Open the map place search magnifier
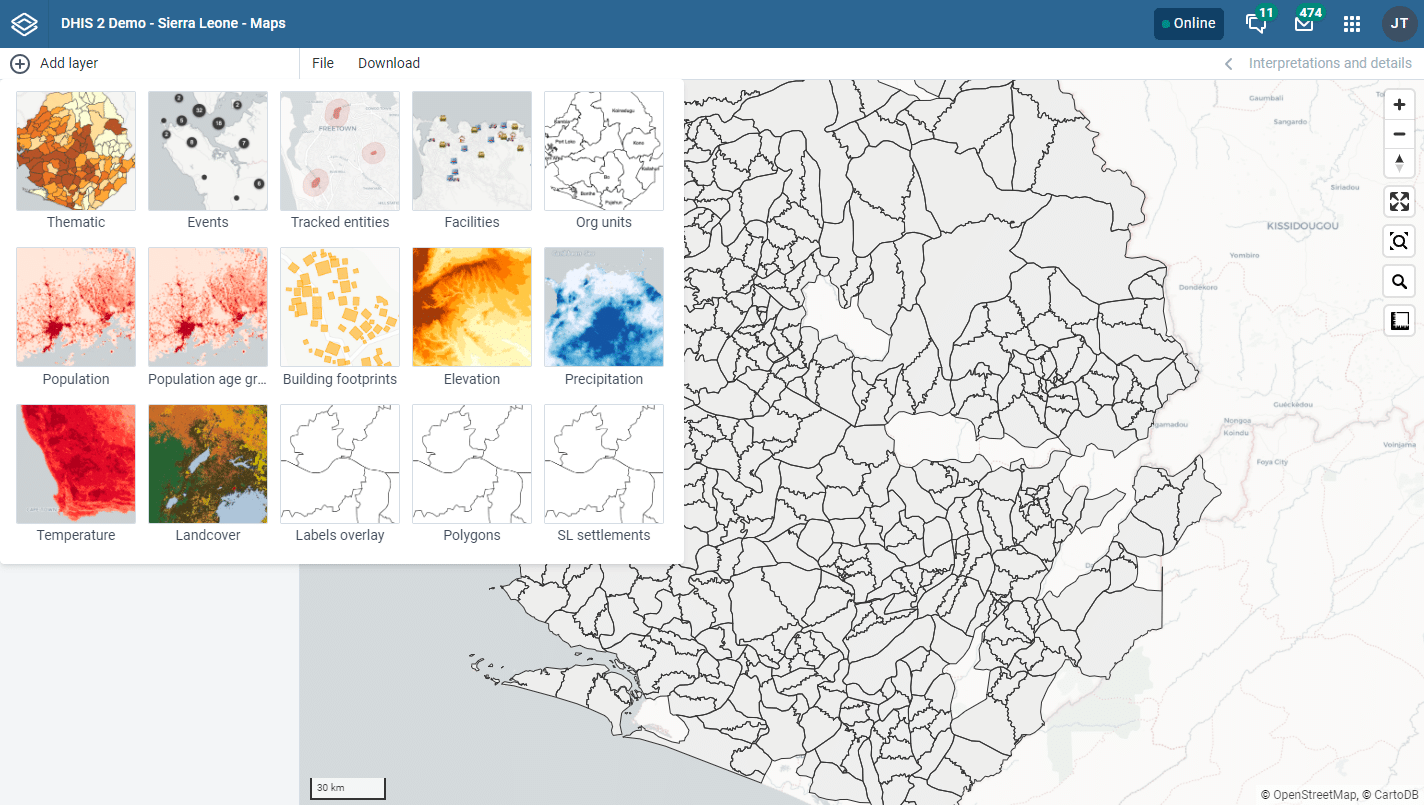Image resolution: width=1424 pixels, height=805 pixels. tap(1399, 282)
